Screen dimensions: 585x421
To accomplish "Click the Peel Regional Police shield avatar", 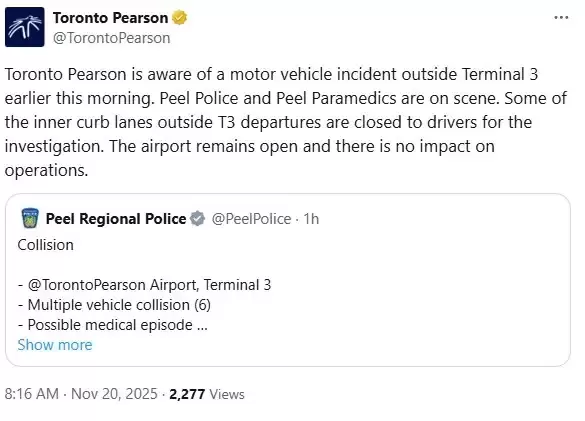I will coord(30,218).
